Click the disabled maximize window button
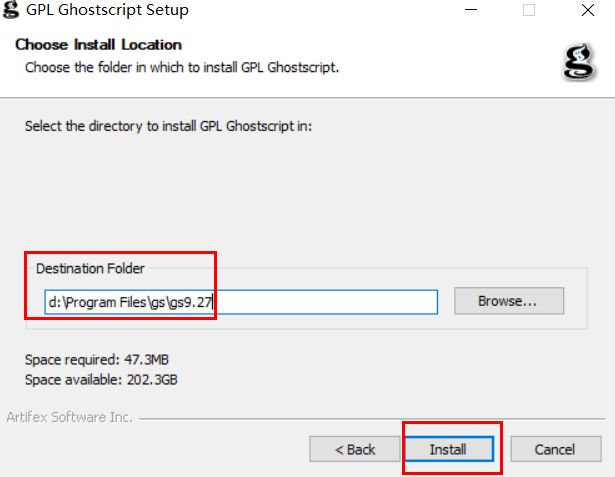This screenshot has height=477, width=615. click(x=529, y=11)
